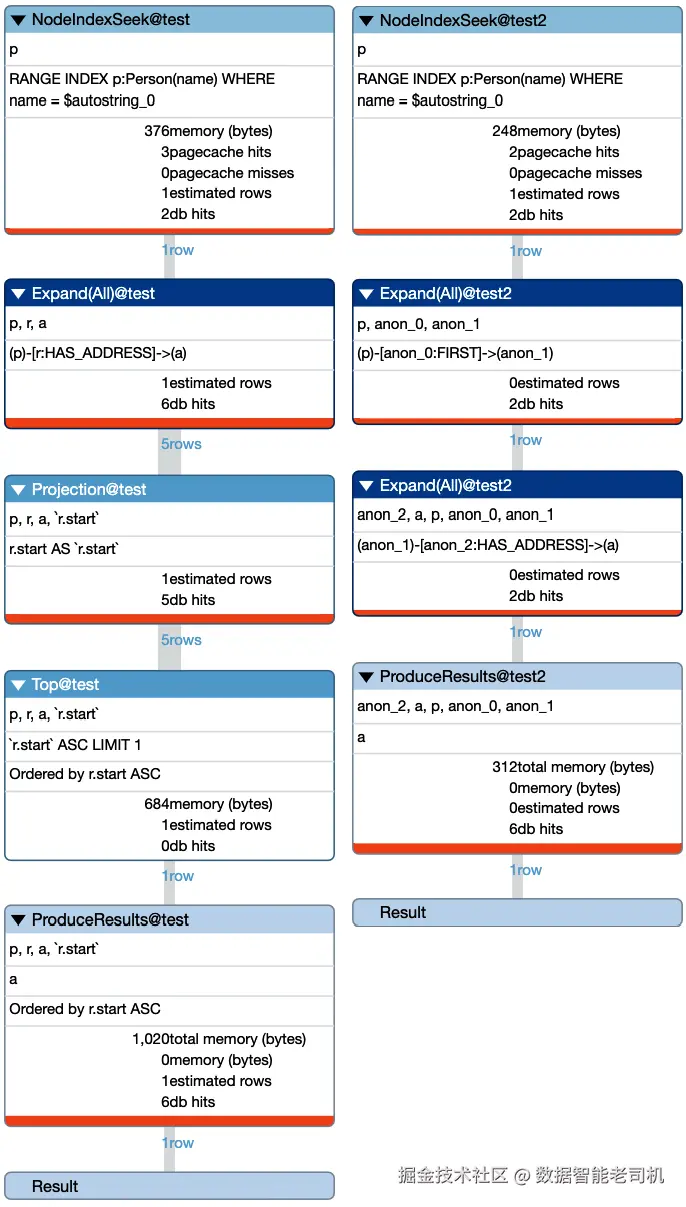Click 1 row label below NodeIndexSeek@test2

tap(526, 251)
